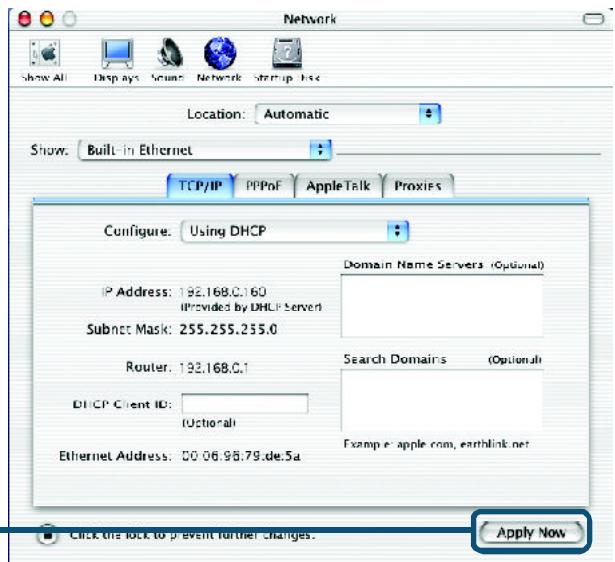Click the Example: apple.com, earthlink.net text

point(436,444)
